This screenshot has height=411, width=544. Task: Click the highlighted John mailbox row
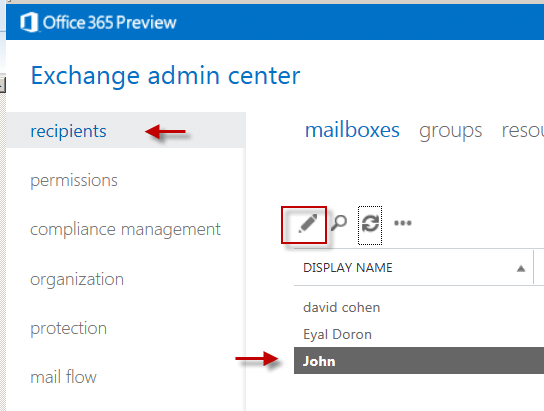(x=419, y=361)
